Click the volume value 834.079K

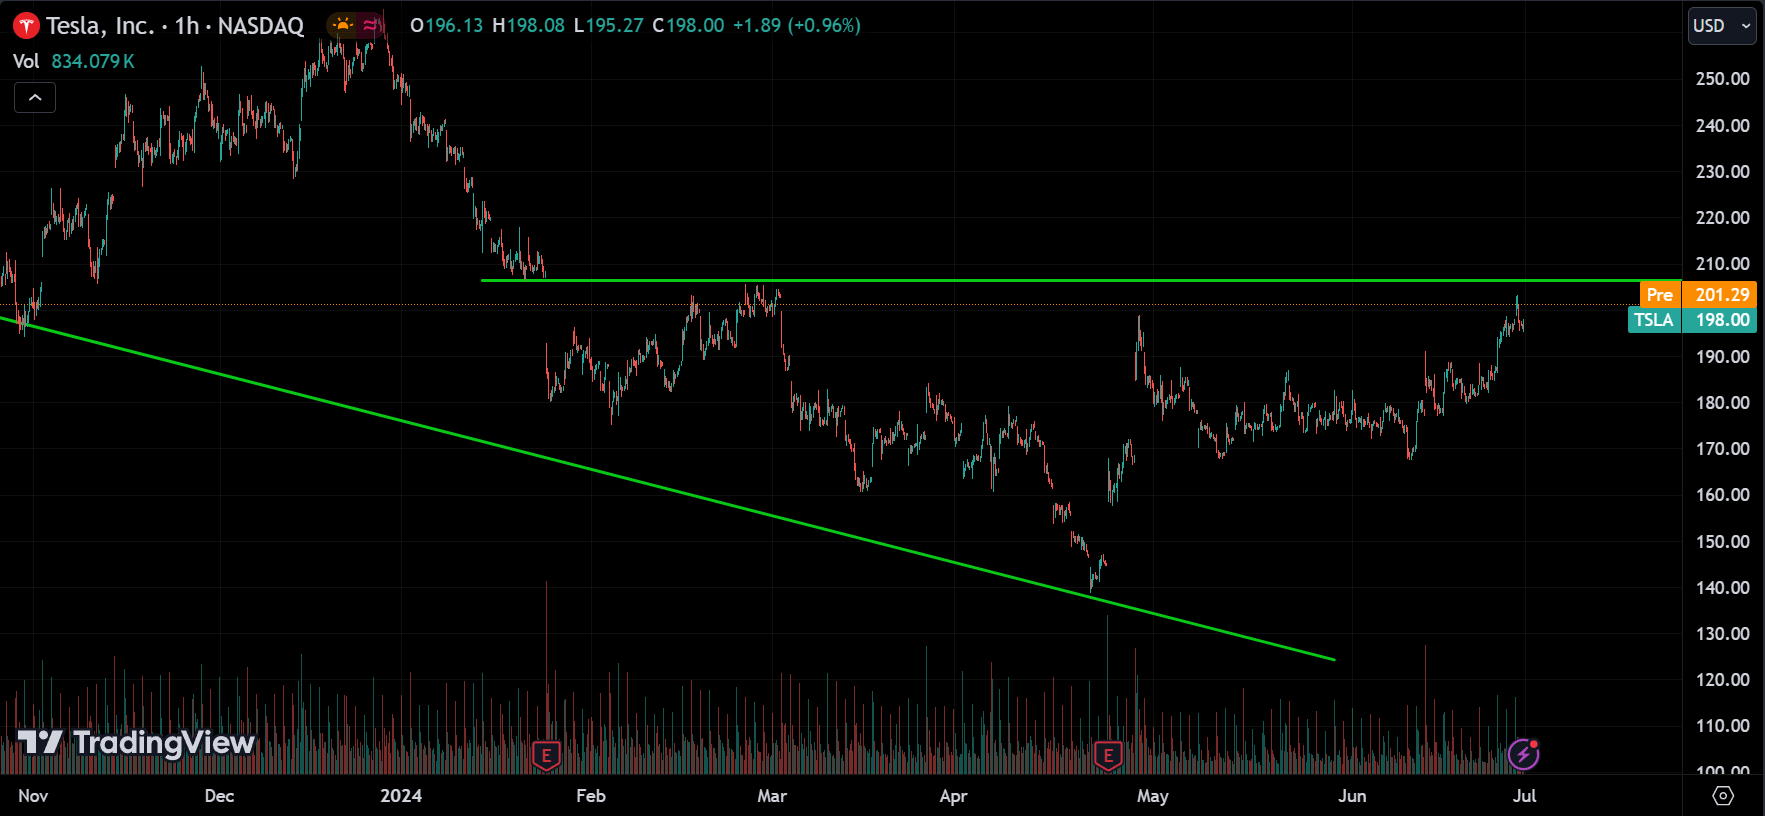[93, 61]
